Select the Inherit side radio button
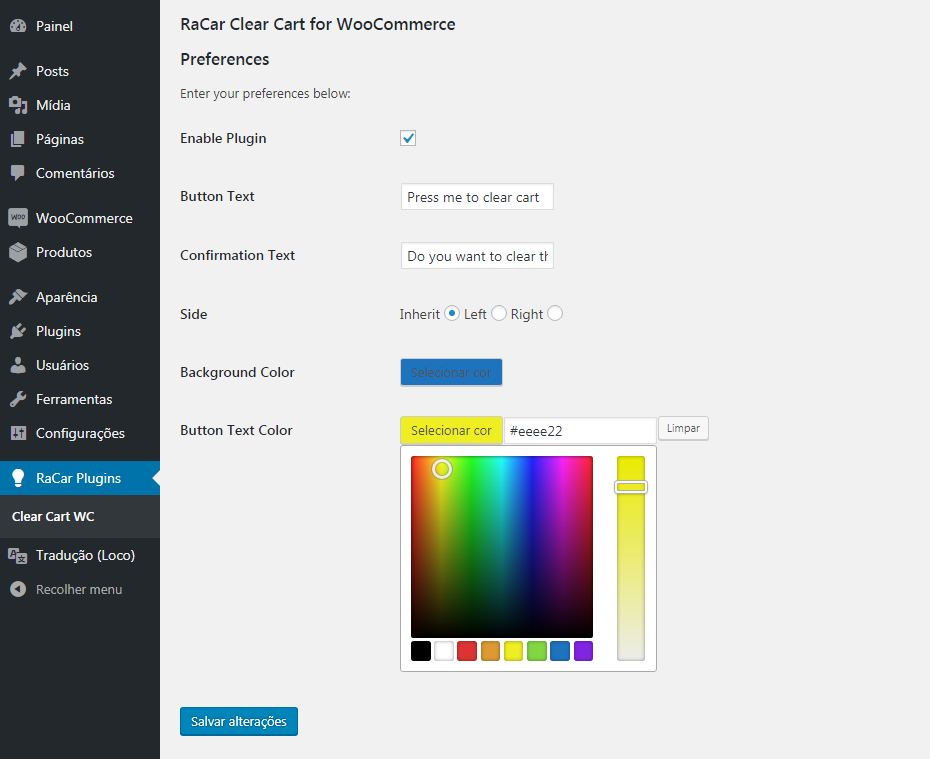Viewport: 930px width, 759px height. [451, 313]
